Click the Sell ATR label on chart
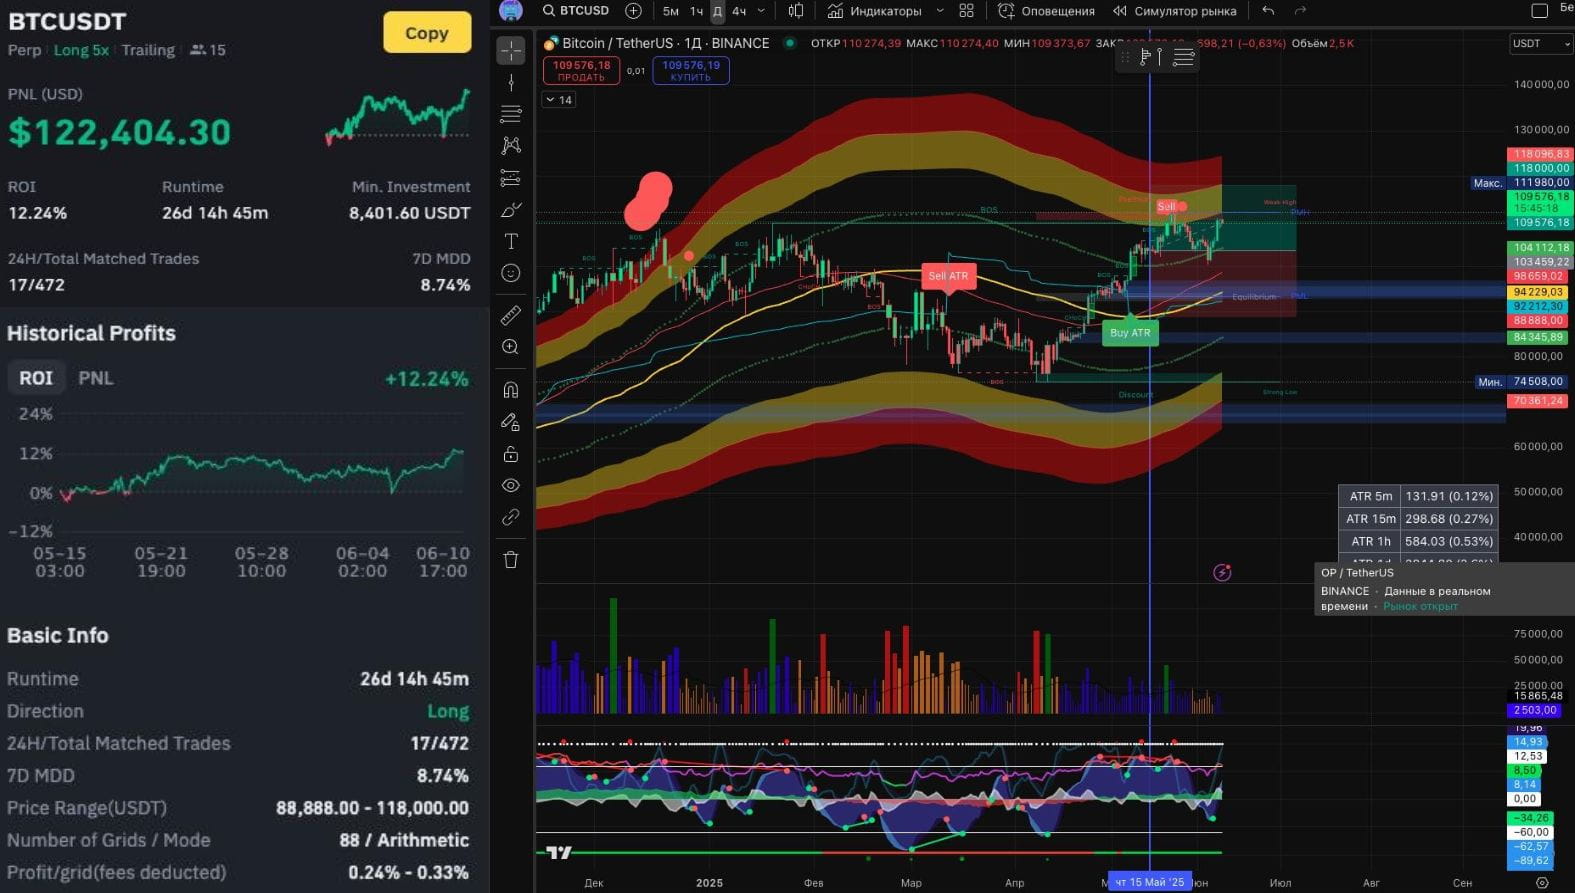 pyautogui.click(x=948, y=276)
